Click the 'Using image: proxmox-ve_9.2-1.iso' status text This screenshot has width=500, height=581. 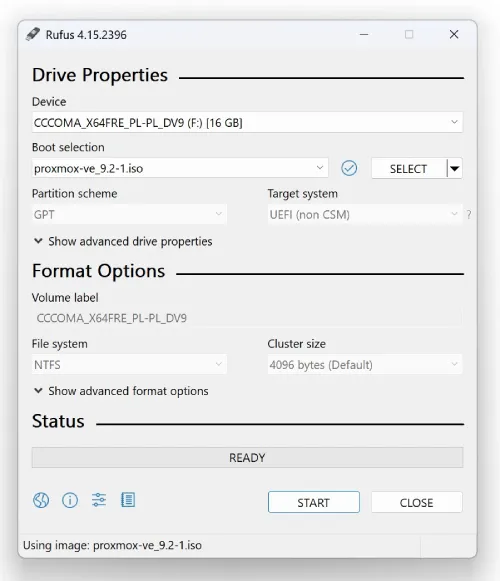112,545
